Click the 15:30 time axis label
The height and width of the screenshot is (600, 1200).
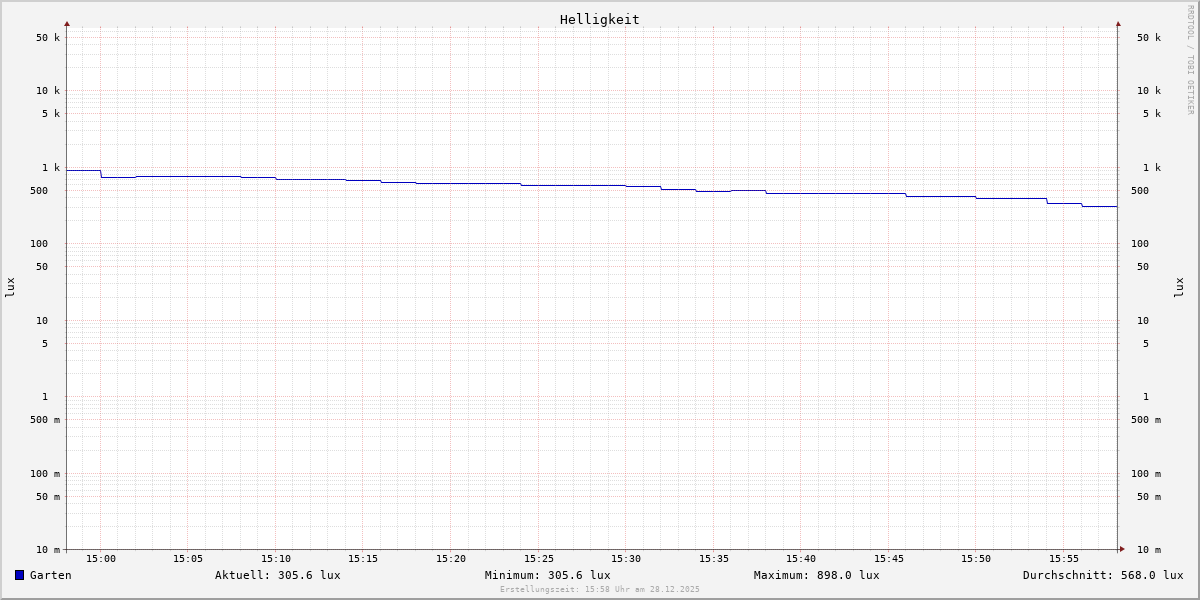[626, 559]
